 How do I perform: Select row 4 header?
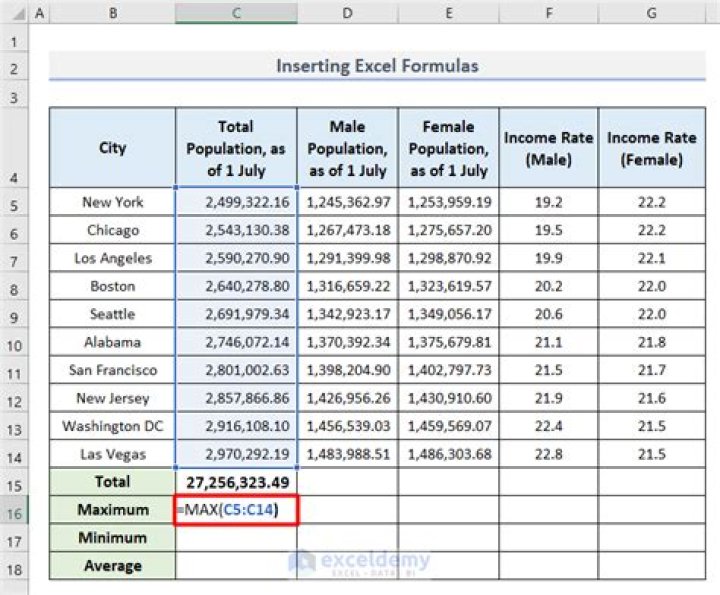14,148
